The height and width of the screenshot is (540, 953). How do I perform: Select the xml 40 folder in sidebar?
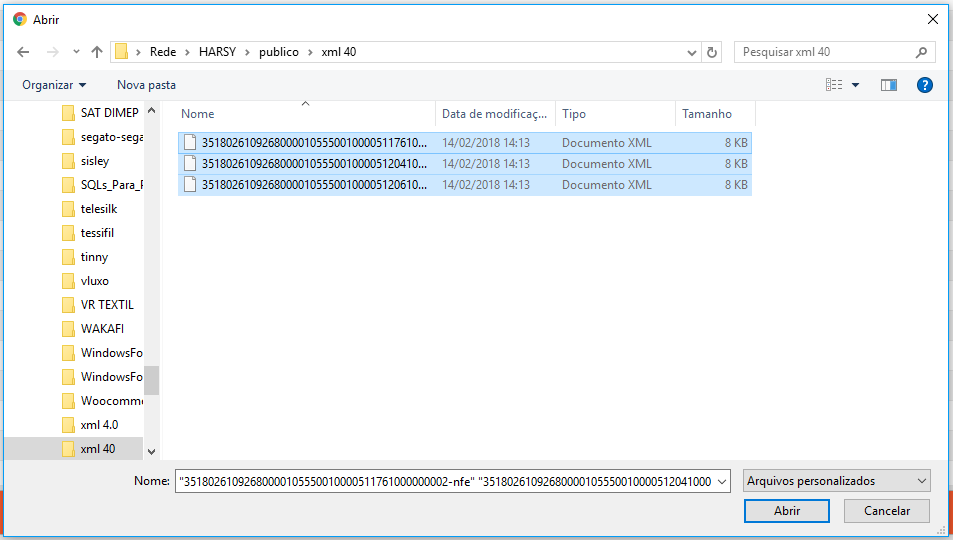pyautogui.click(x=74, y=449)
